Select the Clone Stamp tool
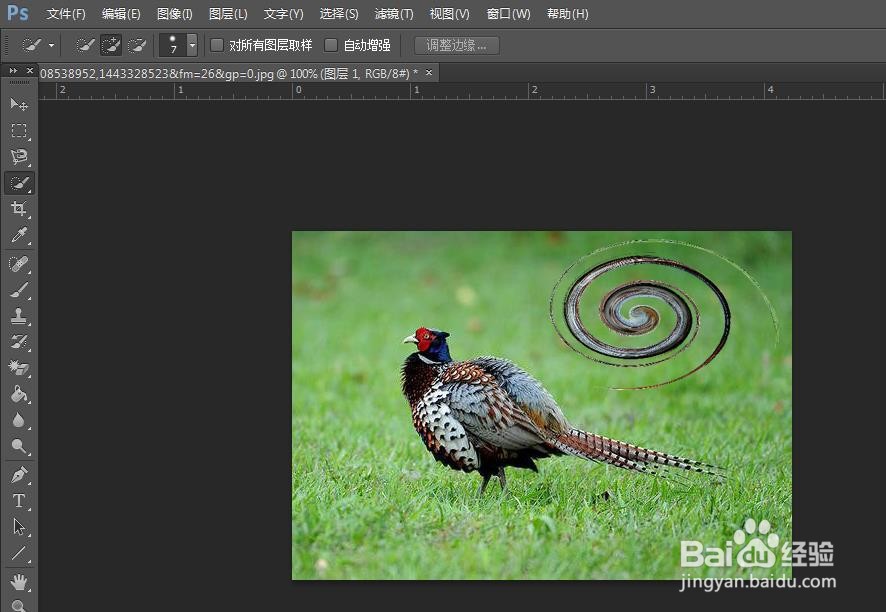 [x=19, y=316]
